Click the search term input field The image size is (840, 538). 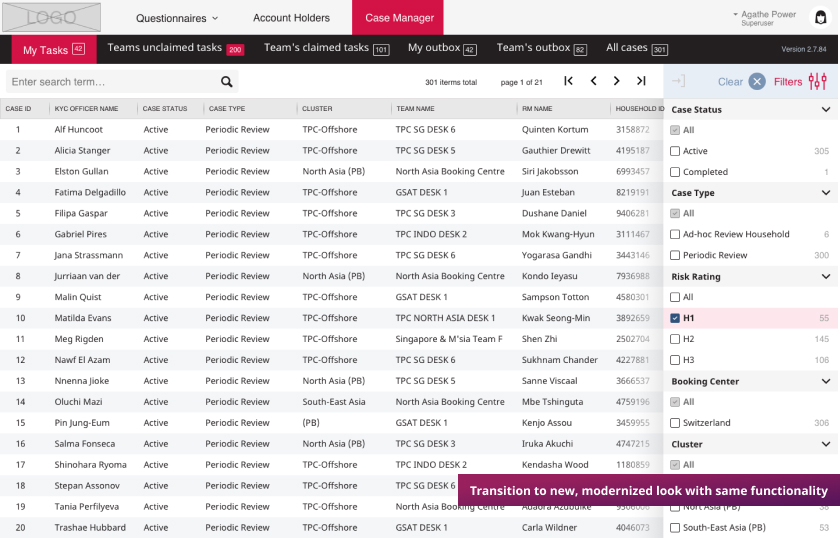coord(110,82)
